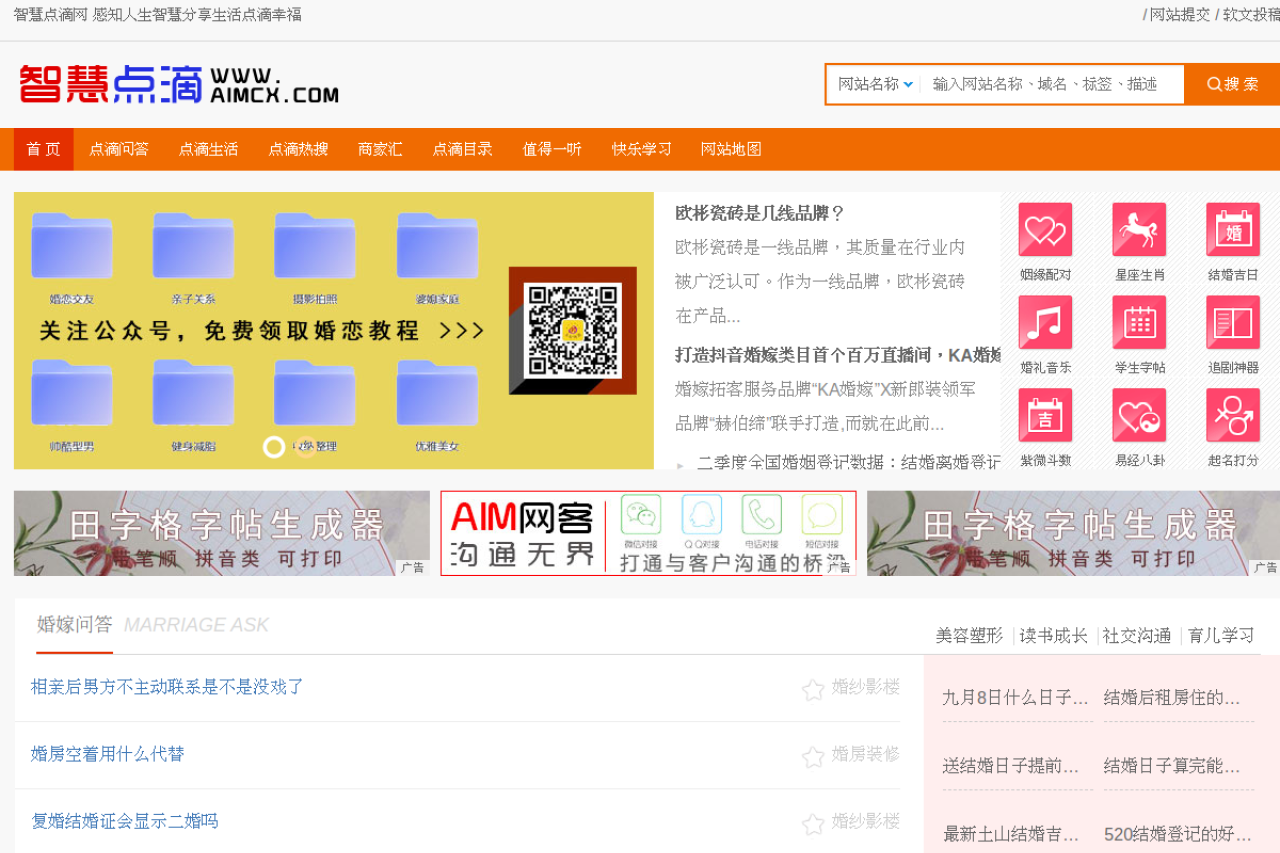Click the orange 搜索 search button
This screenshot has width=1280, height=853.
point(1232,84)
